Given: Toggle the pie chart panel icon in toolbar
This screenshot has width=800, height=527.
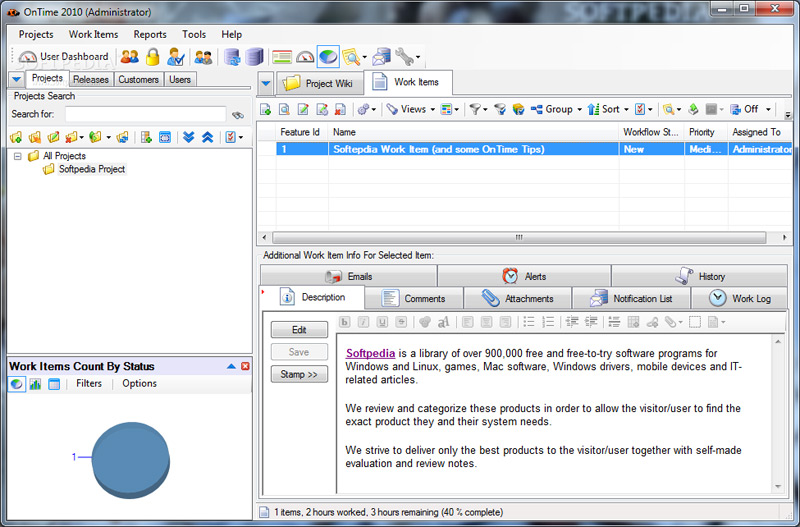Looking at the screenshot, I should (x=328, y=57).
